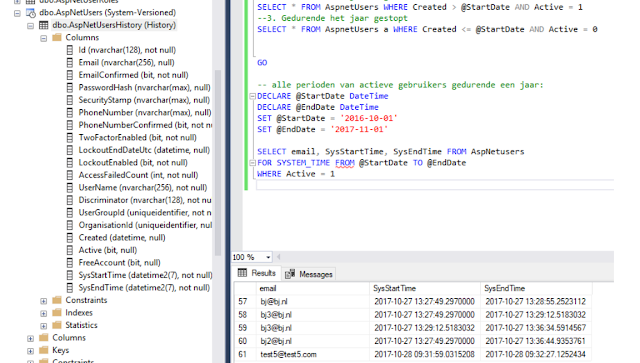Click the GO statement in the editor
Image resolution: width=640 pixels, height=363 pixels.
pos(262,63)
